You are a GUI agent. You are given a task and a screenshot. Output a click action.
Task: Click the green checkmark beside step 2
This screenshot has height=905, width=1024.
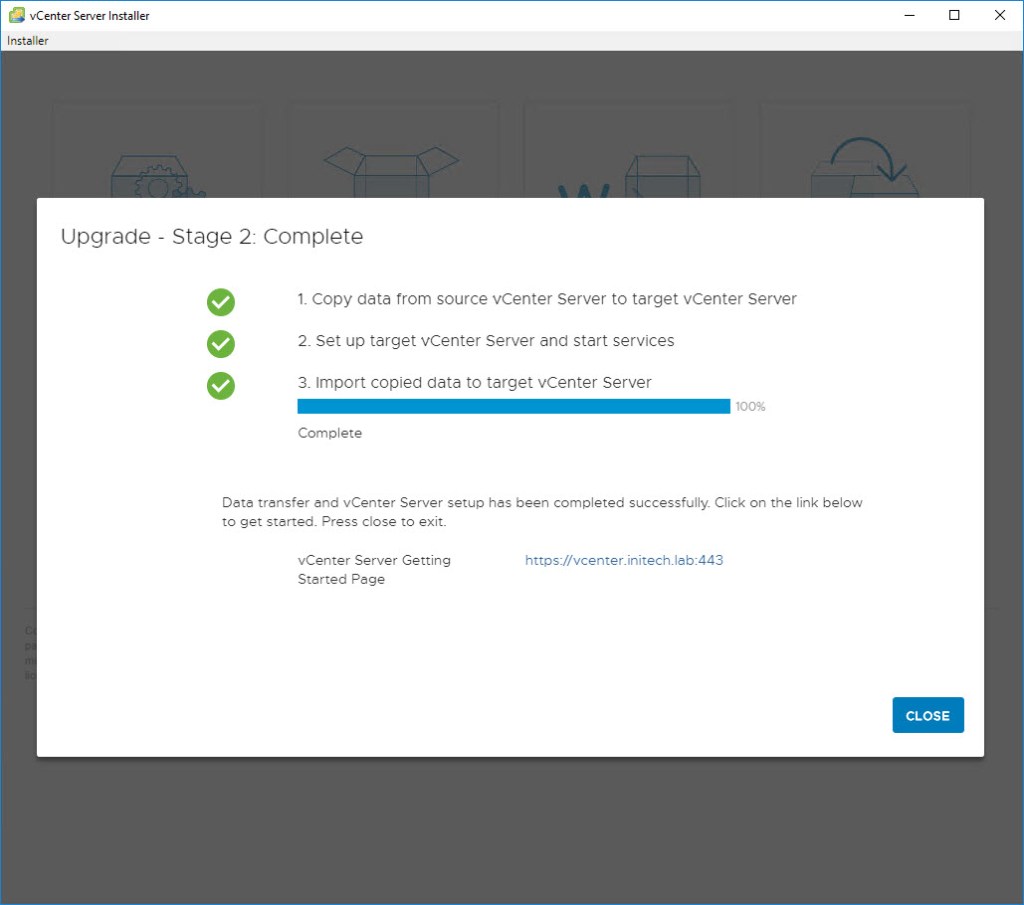click(x=221, y=344)
